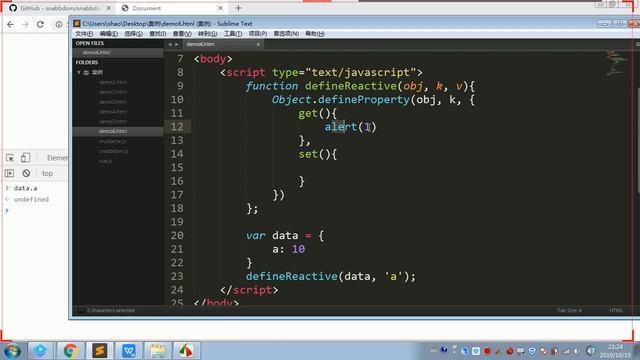Change the HTML syntax in the status bar

click(x=616, y=311)
